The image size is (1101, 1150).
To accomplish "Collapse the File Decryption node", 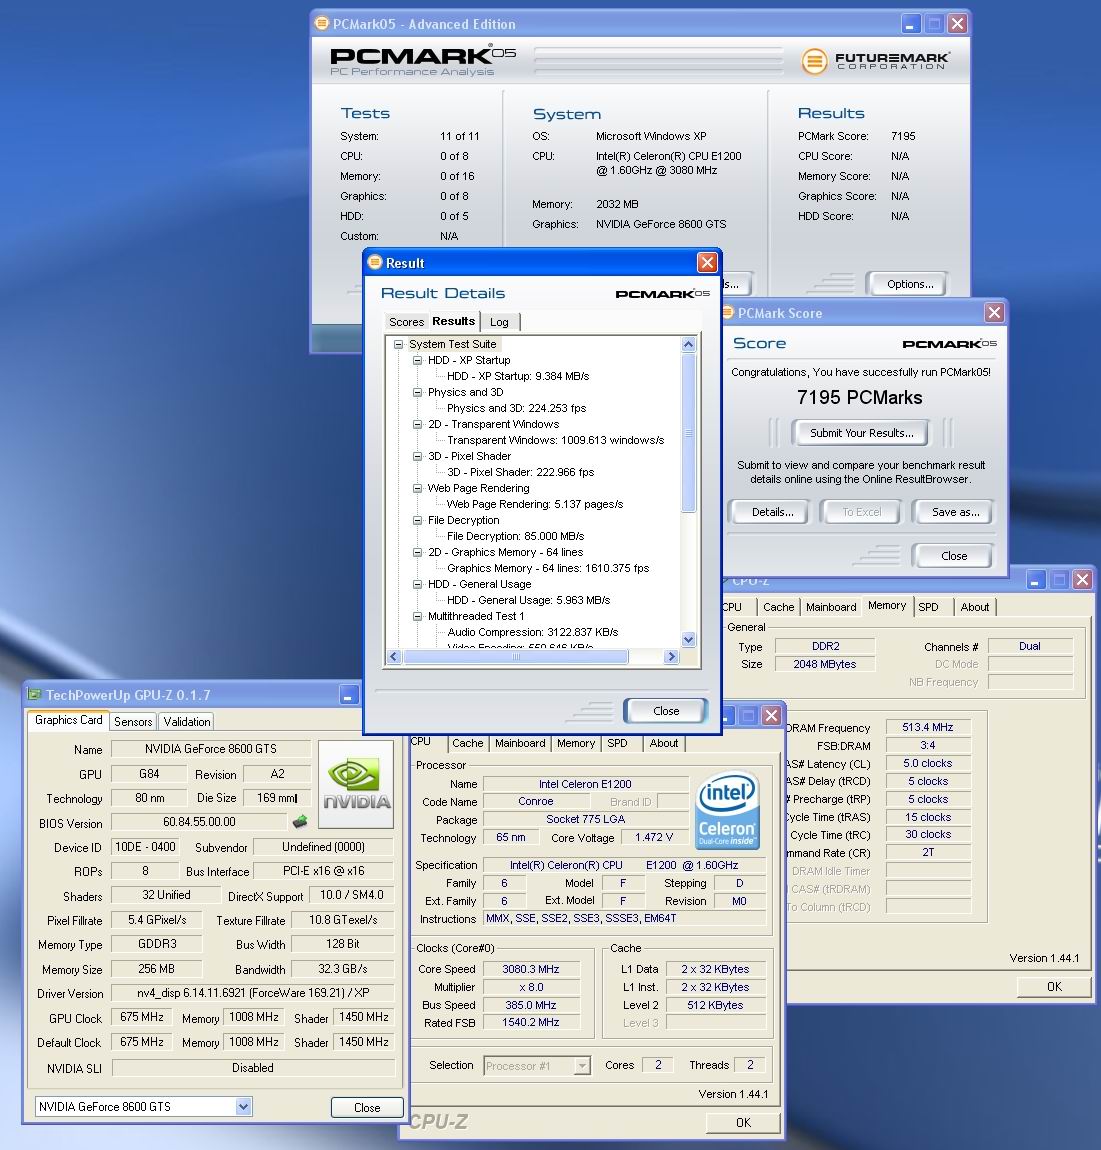I will point(417,520).
